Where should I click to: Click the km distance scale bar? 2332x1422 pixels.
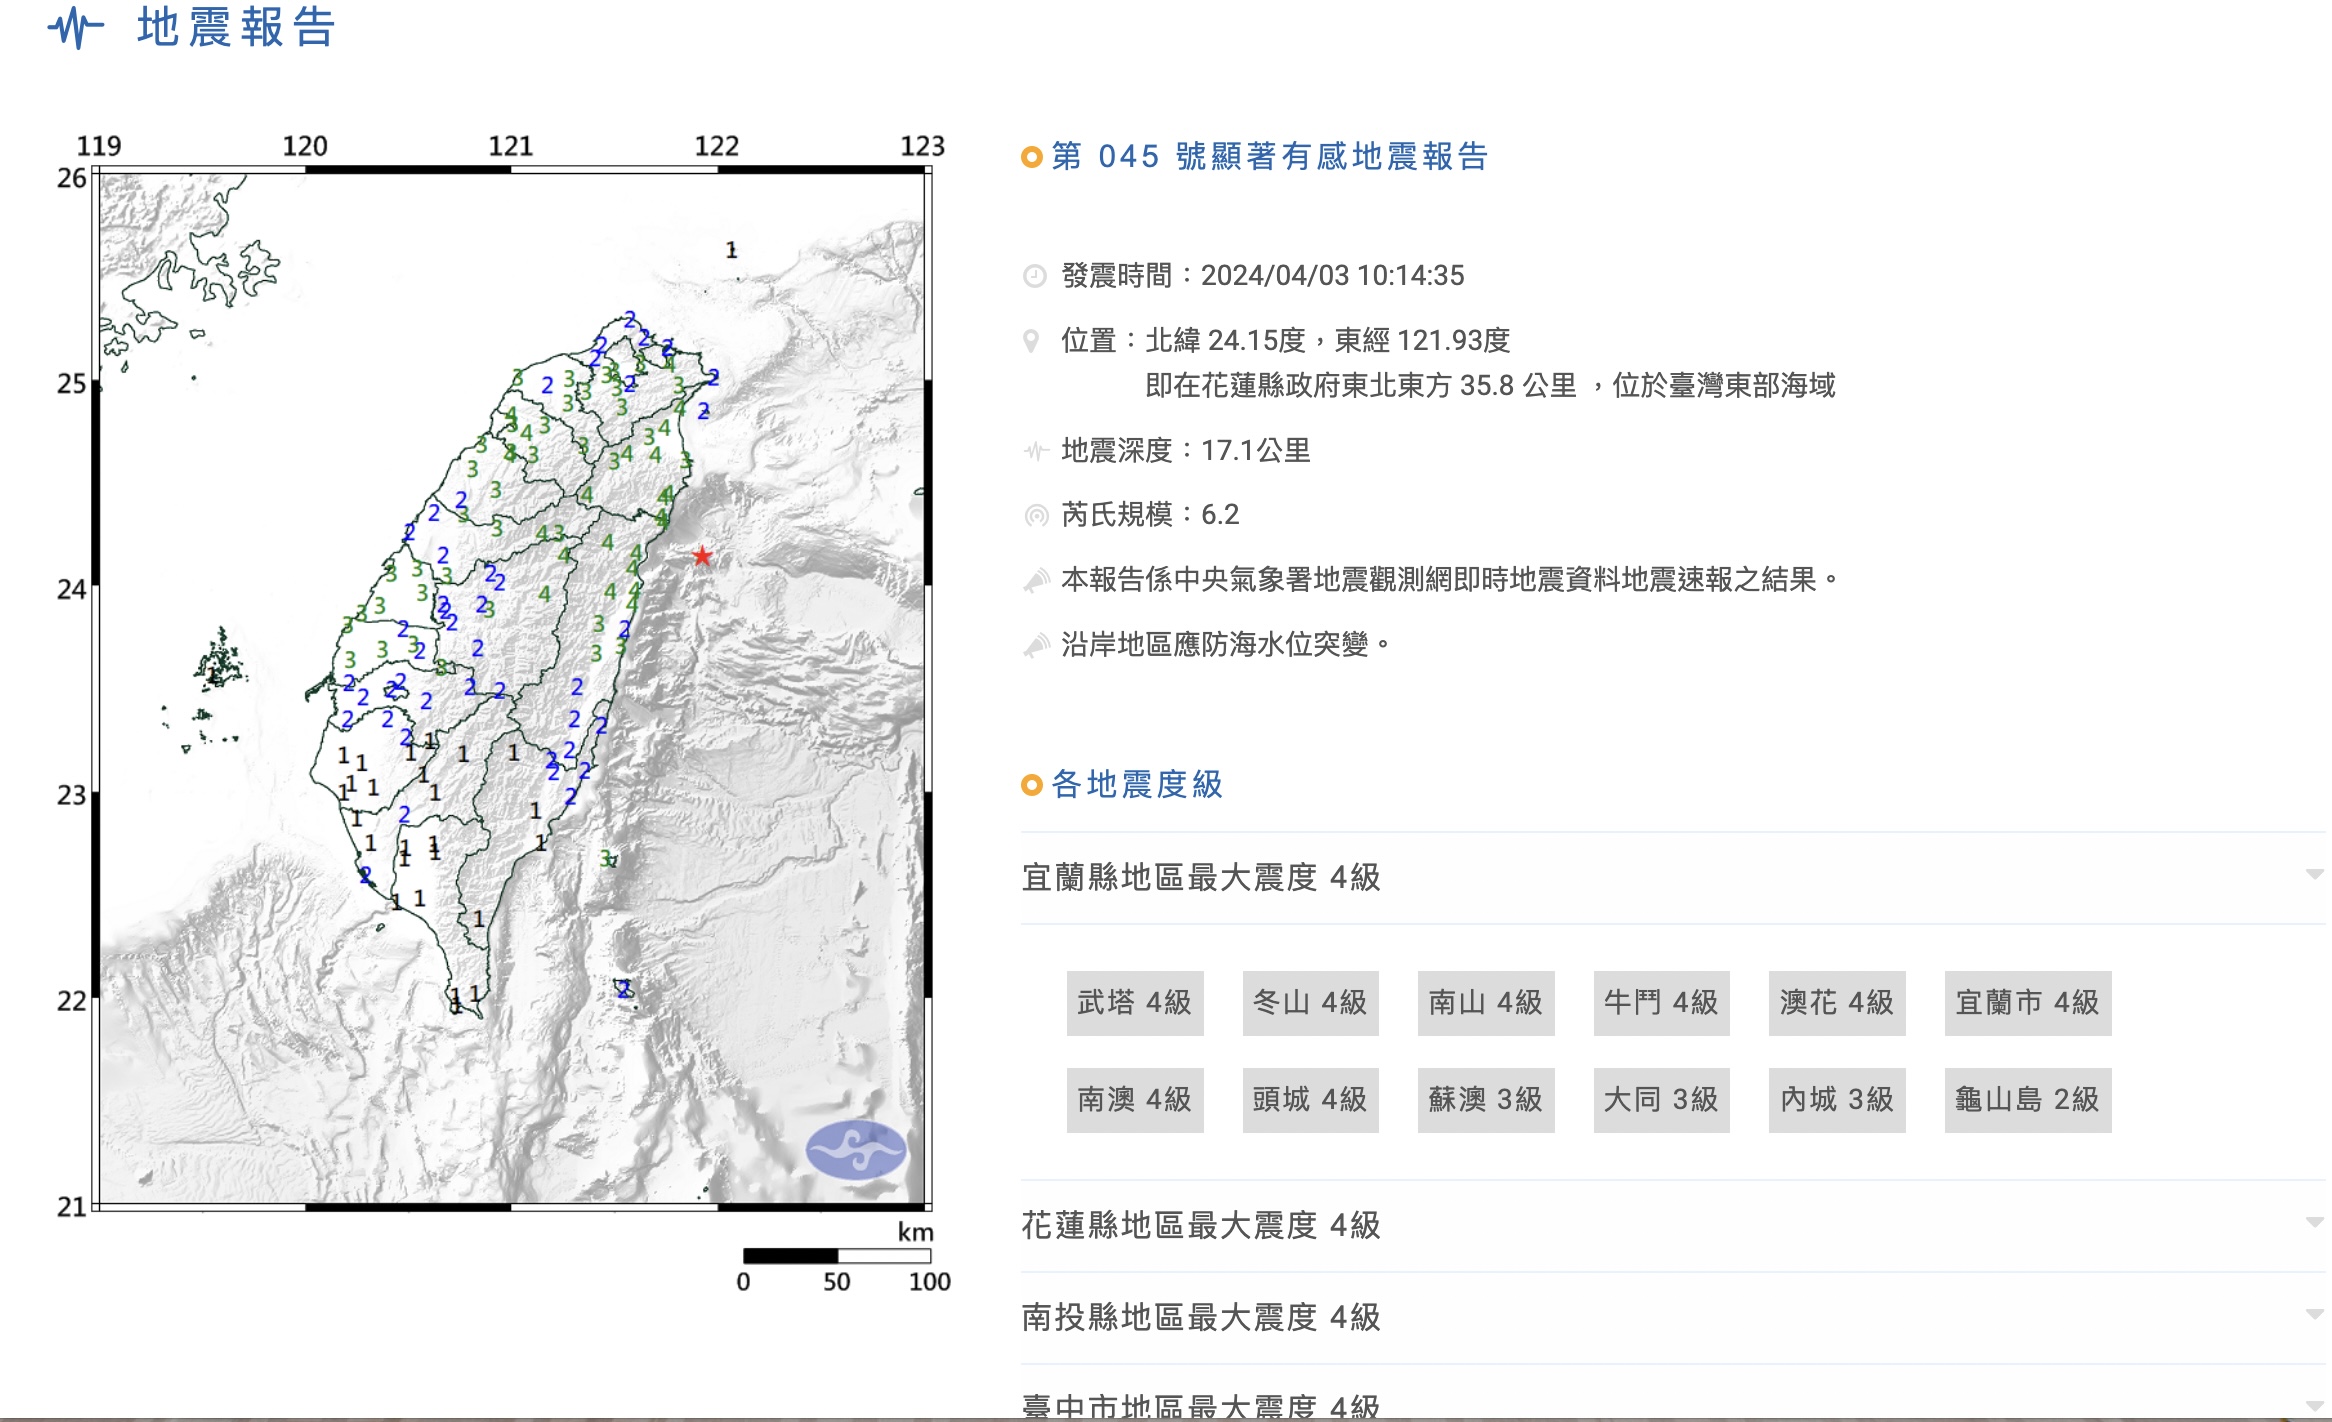(837, 1256)
